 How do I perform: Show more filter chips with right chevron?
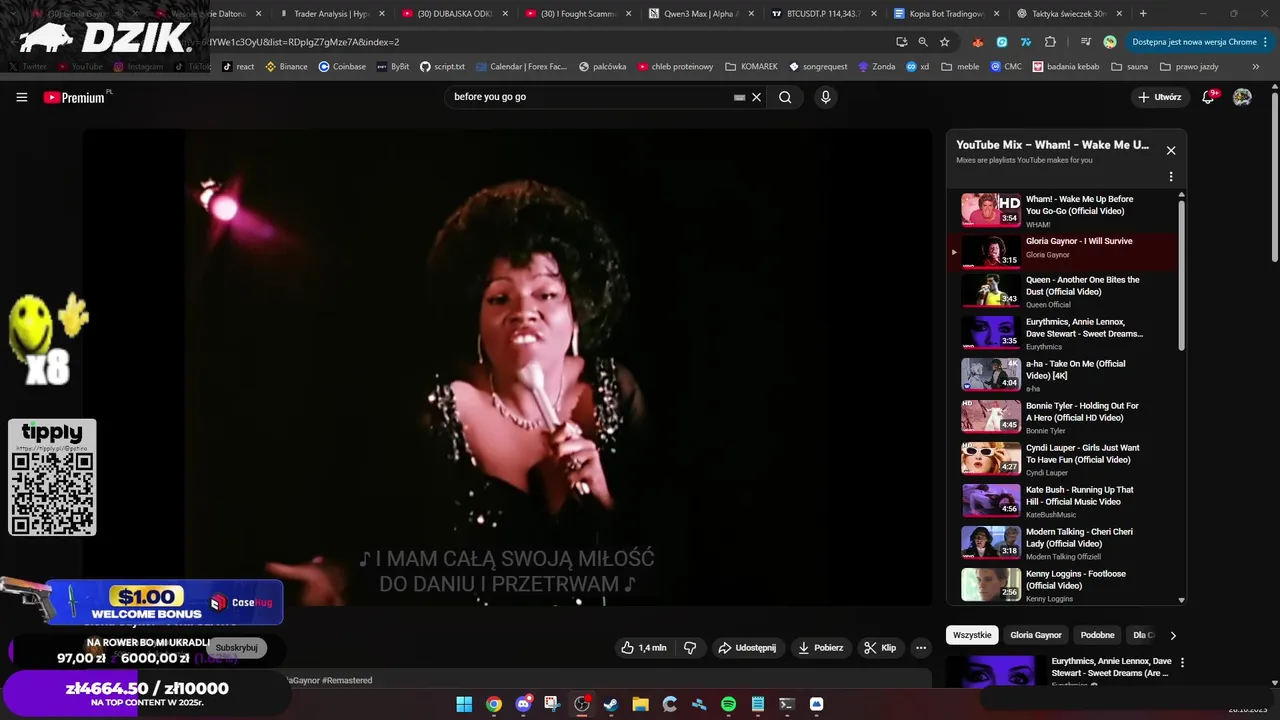click(1173, 635)
